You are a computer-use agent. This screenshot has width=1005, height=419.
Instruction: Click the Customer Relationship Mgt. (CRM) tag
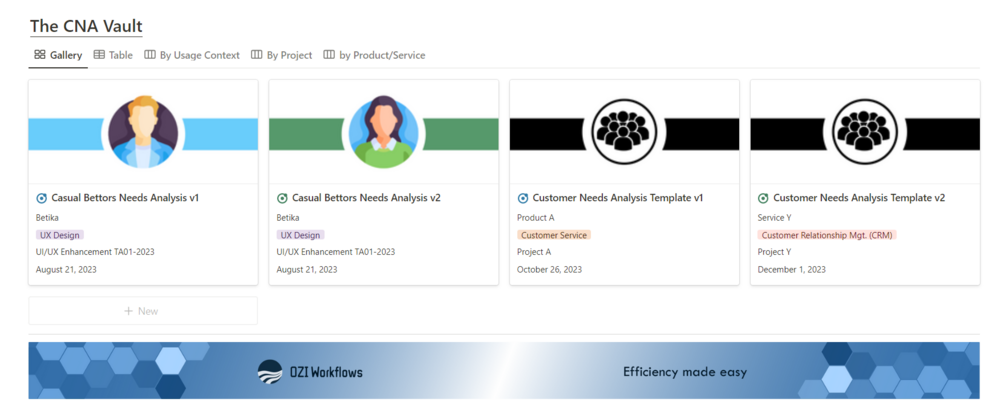827,235
